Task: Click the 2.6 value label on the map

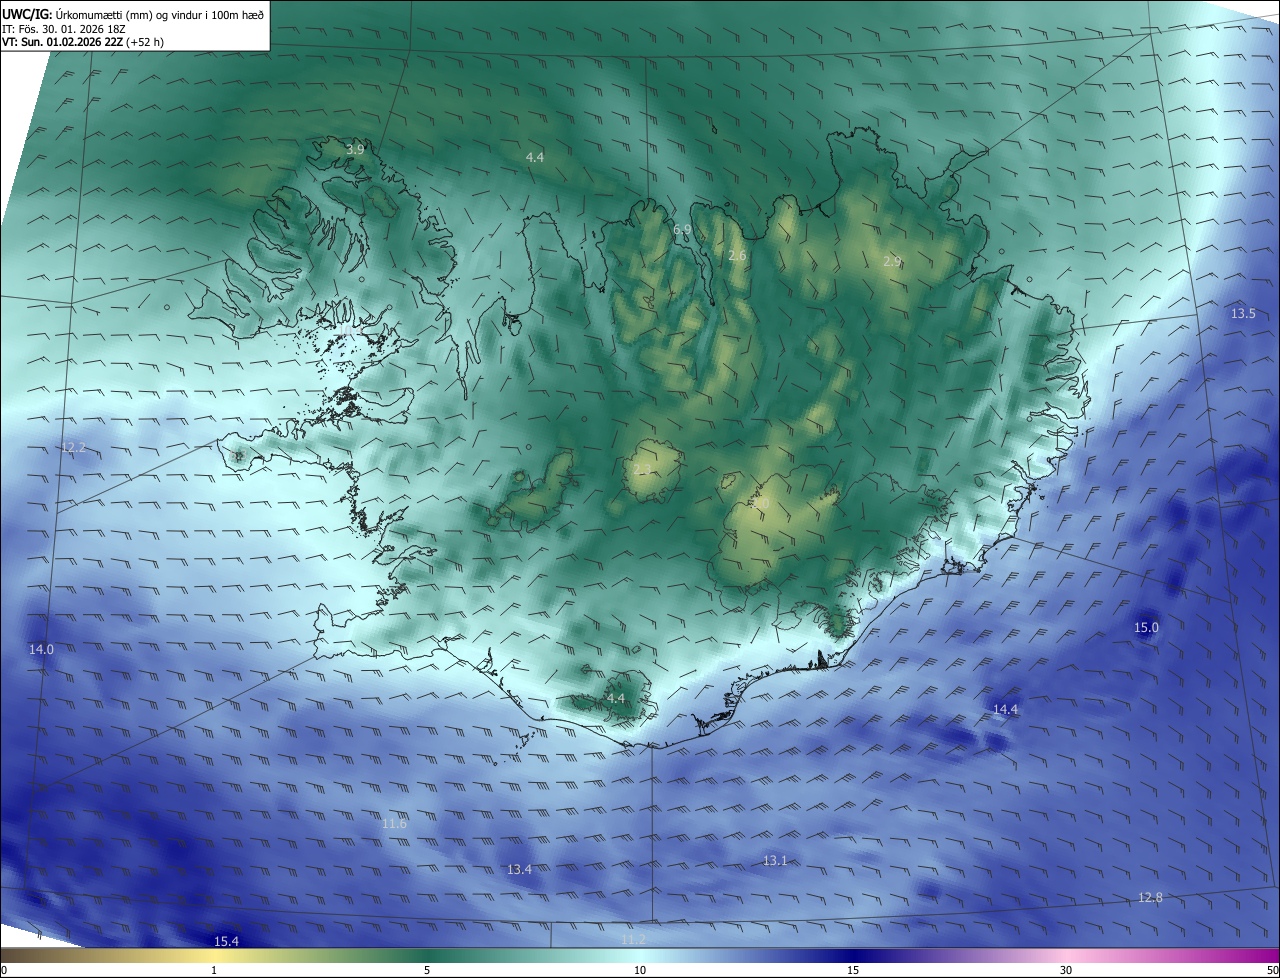Action: coord(737,256)
